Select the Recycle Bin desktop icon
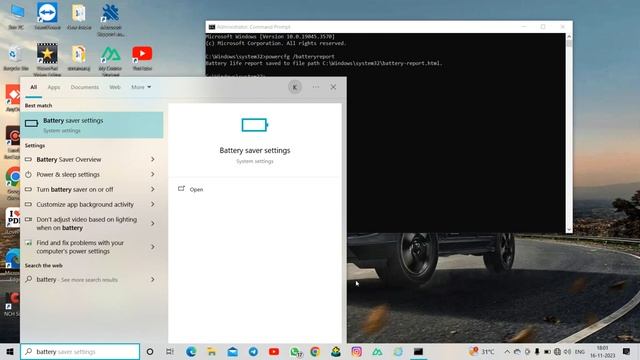 tap(16, 58)
